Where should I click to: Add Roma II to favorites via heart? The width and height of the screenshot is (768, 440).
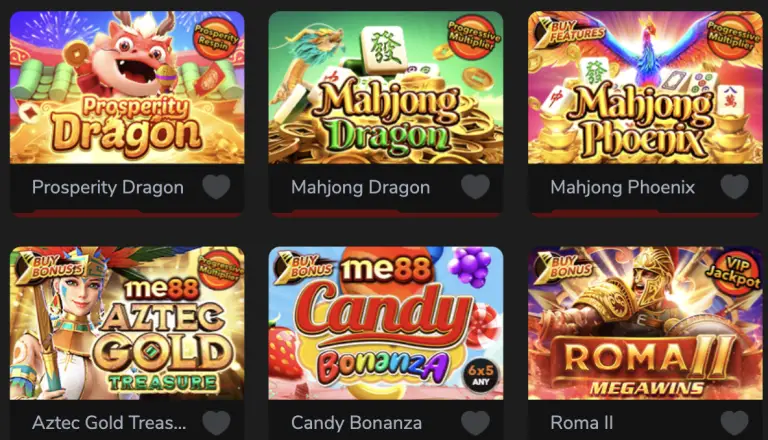(x=735, y=422)
